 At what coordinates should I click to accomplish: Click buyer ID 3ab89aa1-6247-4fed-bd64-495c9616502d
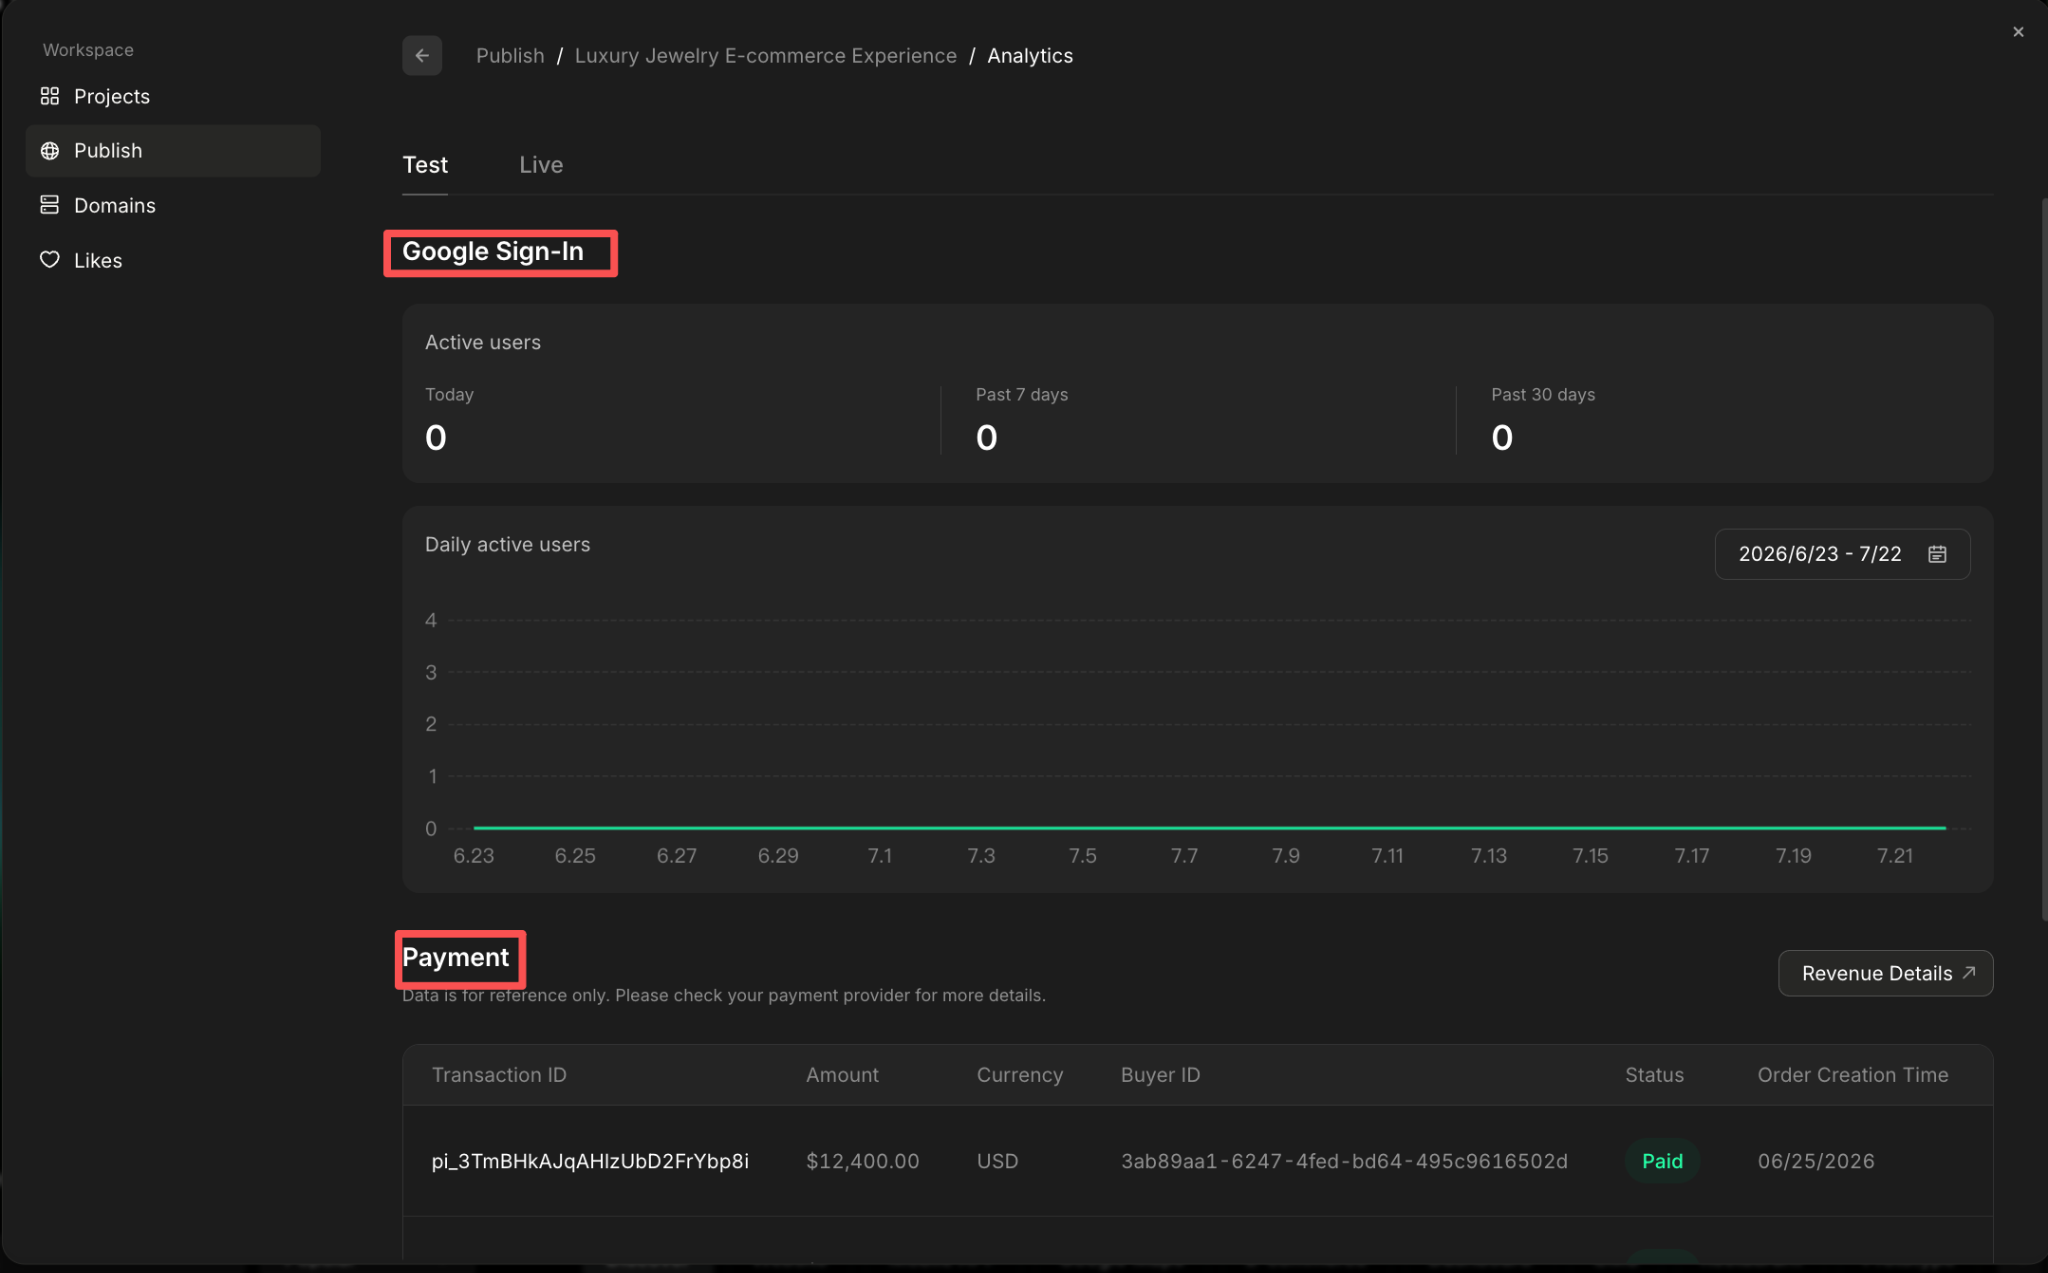coord(1344,1161)
